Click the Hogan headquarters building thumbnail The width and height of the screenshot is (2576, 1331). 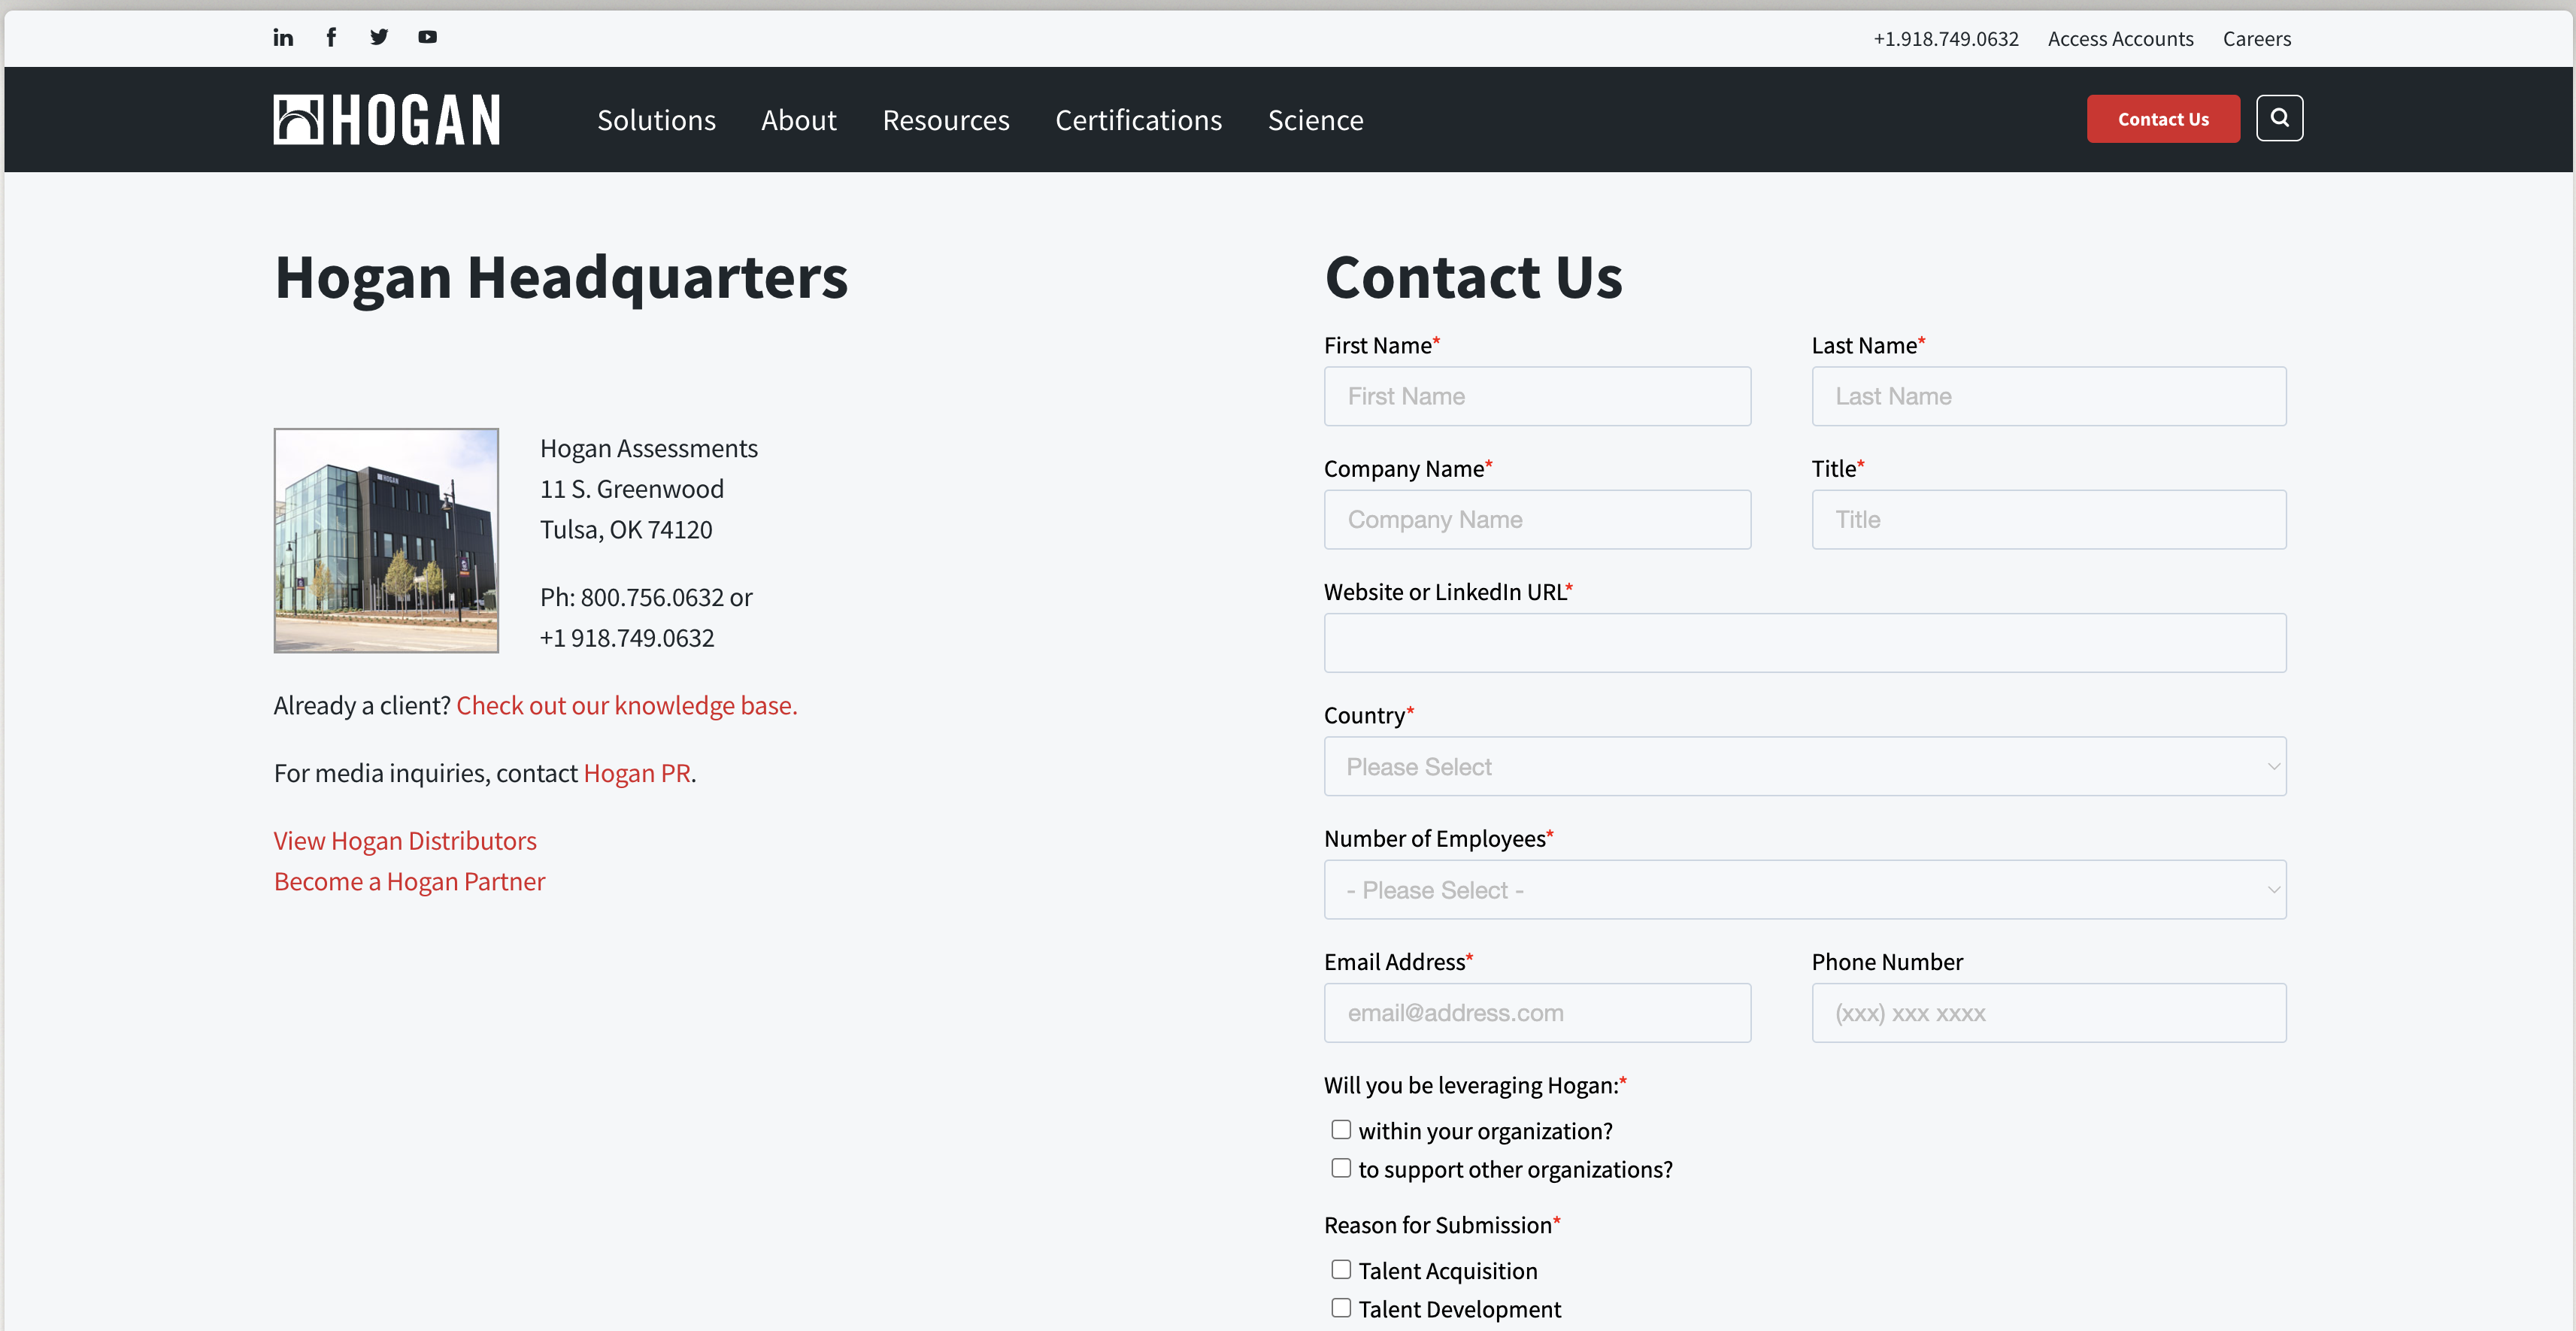click(x=387, y=540)
